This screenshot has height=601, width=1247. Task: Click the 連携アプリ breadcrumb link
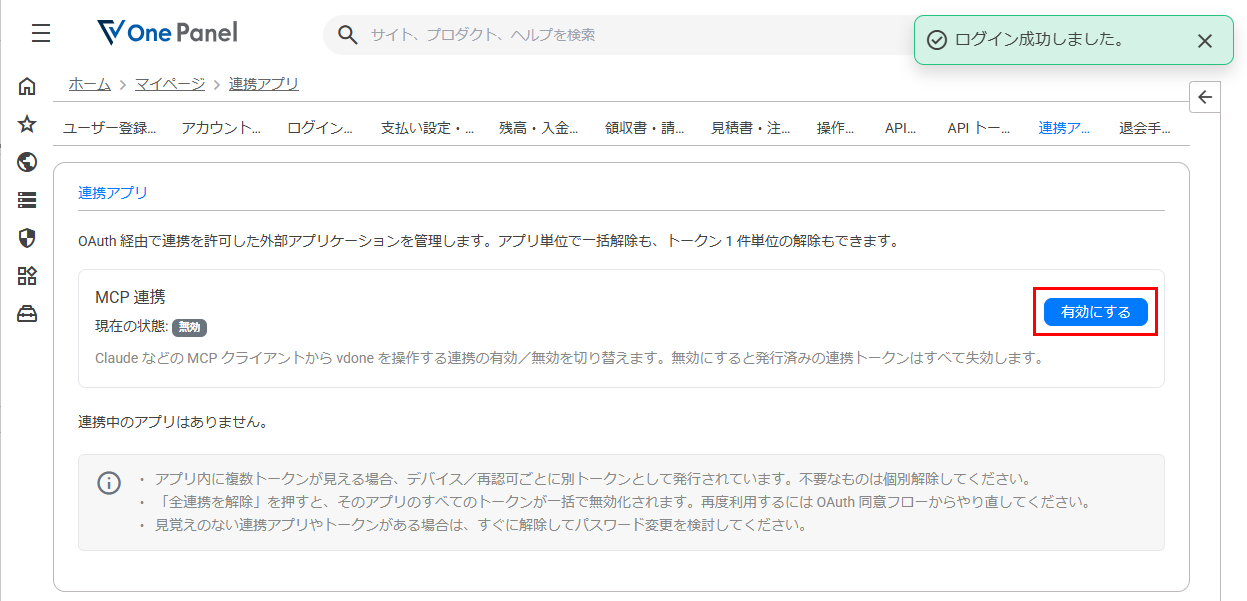point(264,84)
